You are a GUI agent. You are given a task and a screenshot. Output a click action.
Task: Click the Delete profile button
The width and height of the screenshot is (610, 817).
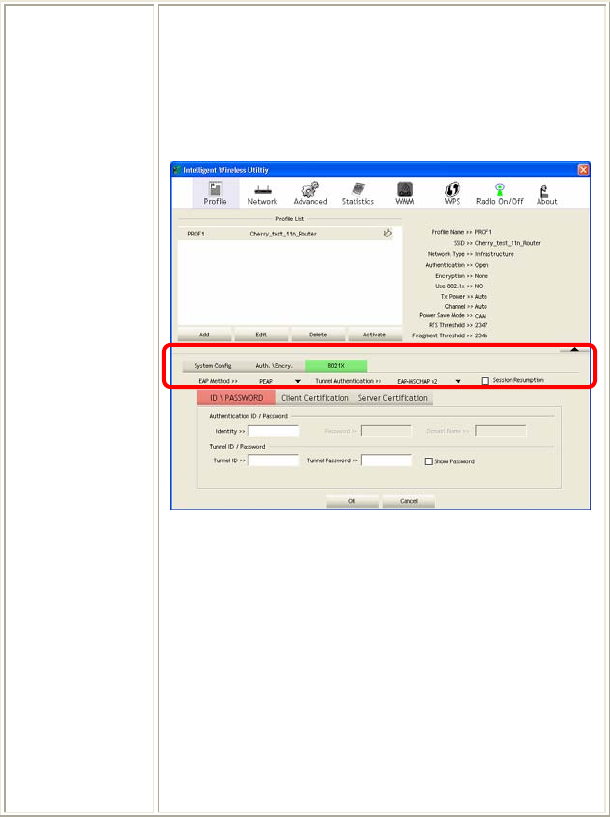coord(318,335)
